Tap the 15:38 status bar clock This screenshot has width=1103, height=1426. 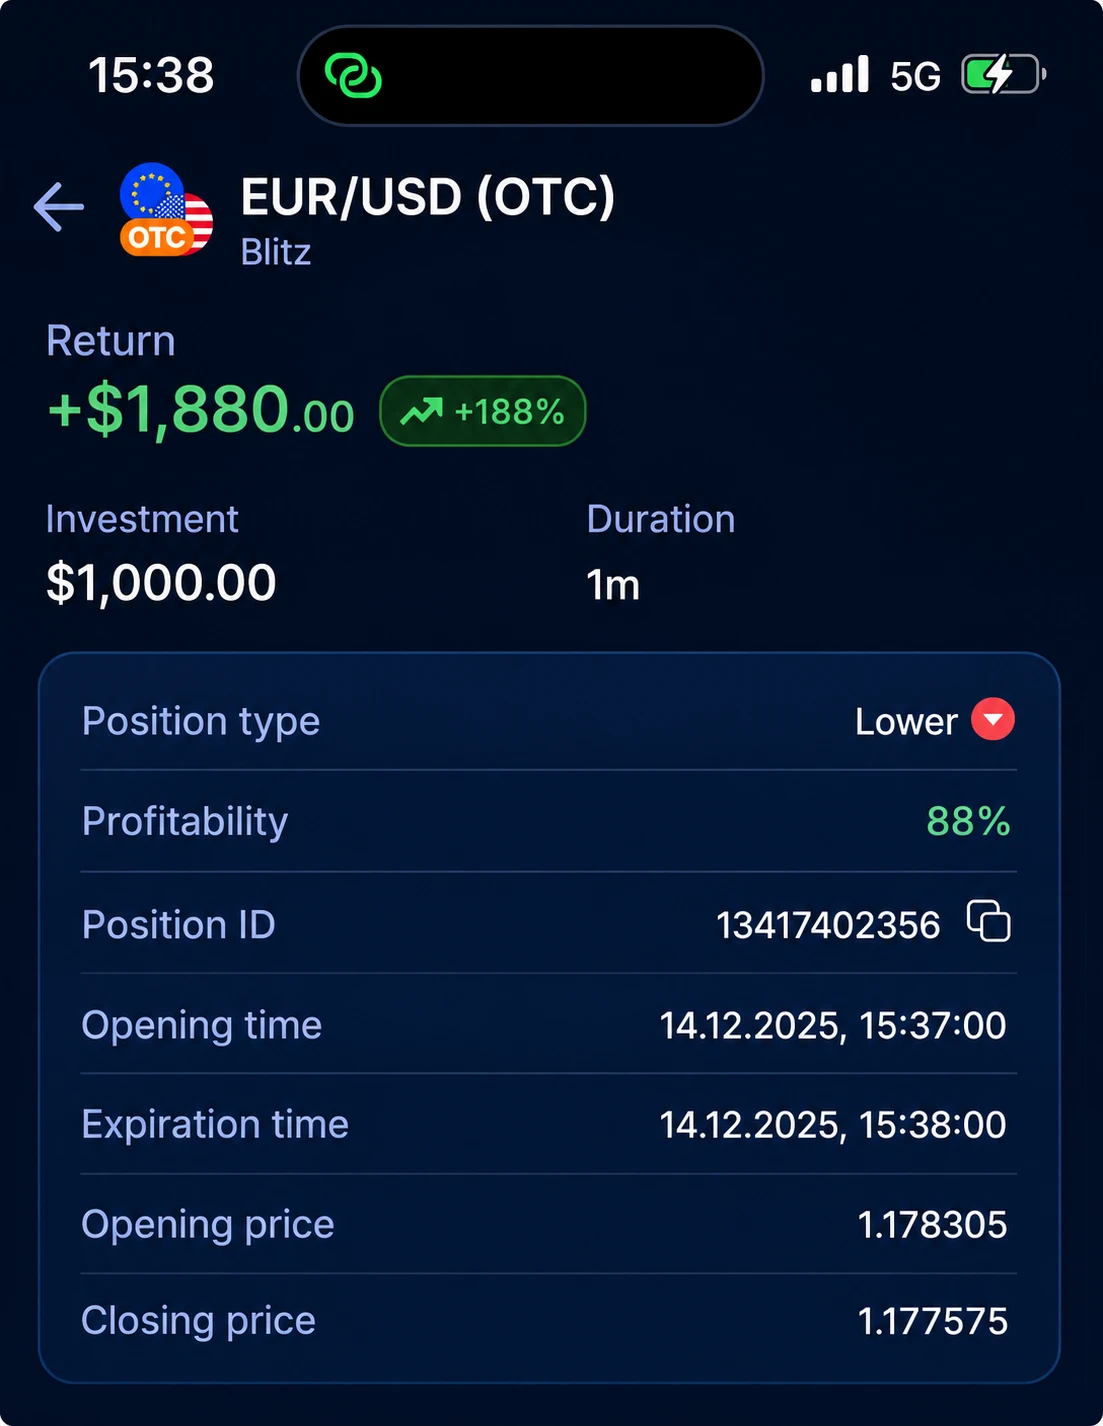pos(151,75)
